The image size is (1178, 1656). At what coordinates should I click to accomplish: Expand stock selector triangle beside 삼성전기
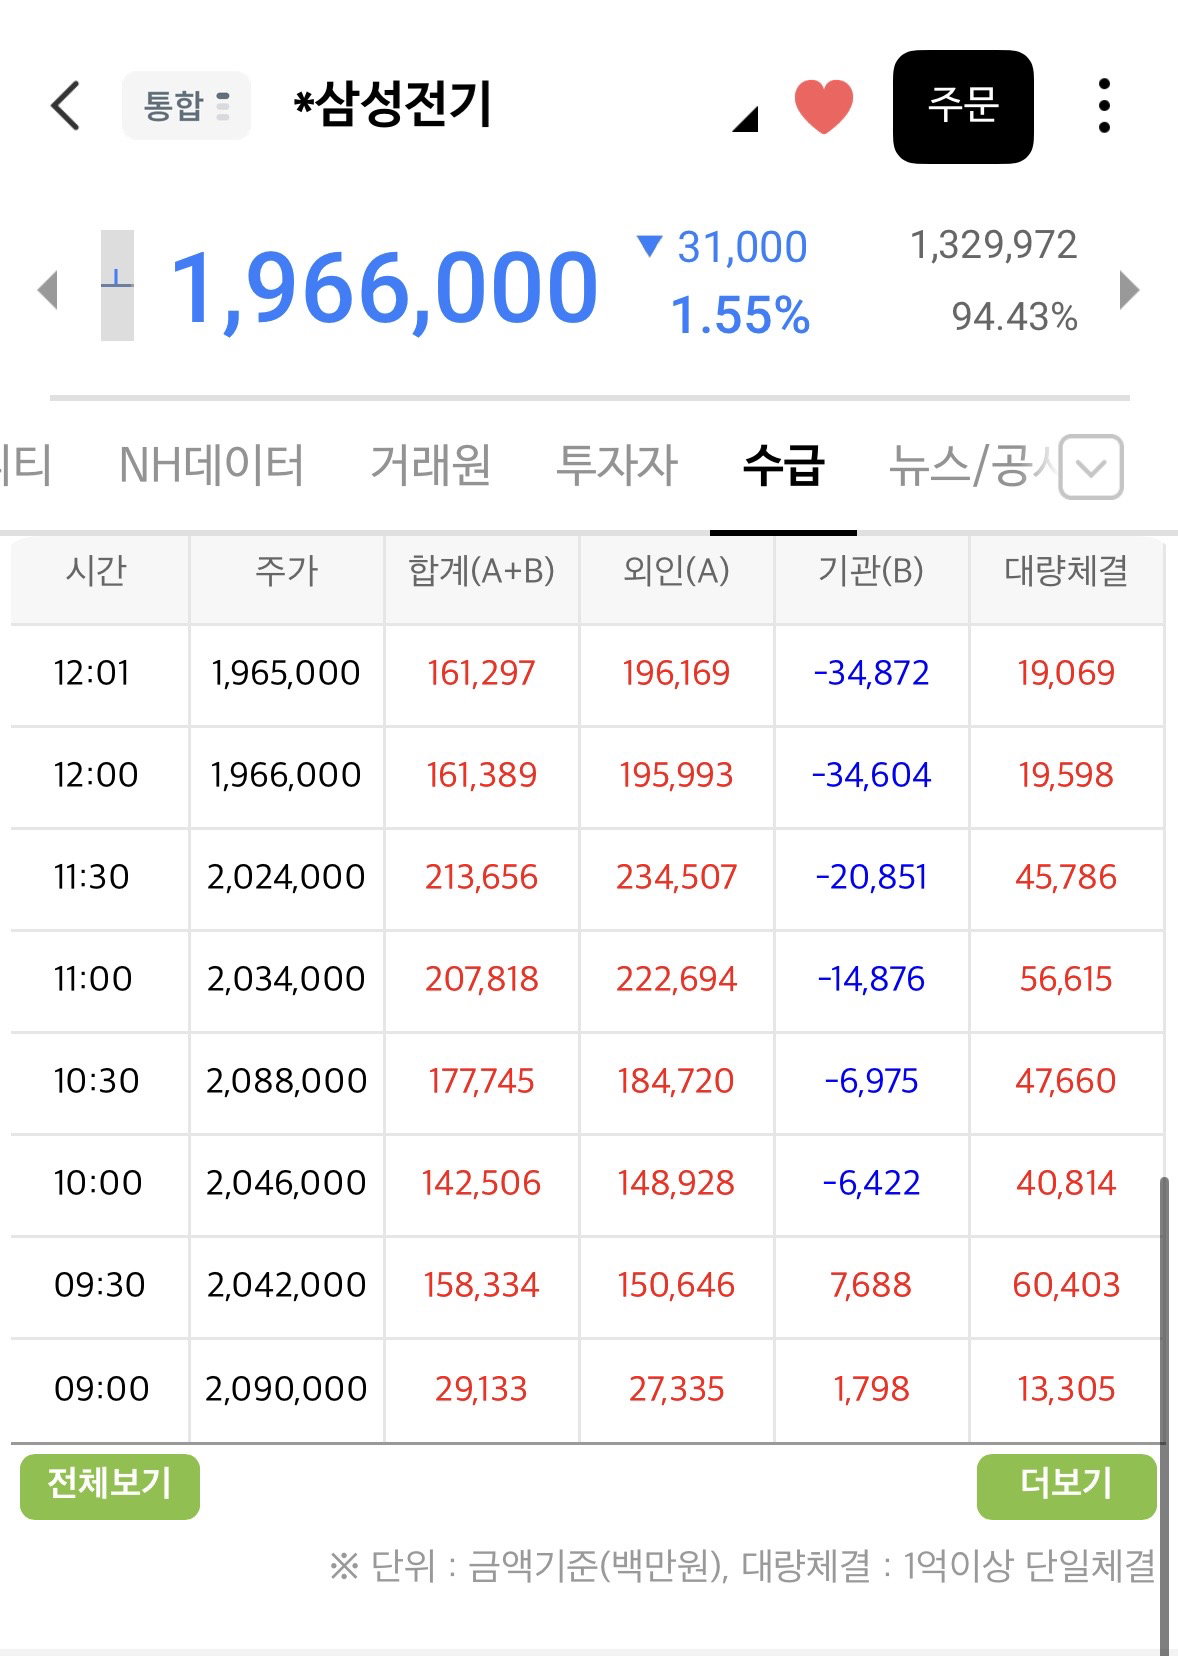coord(746,119)
